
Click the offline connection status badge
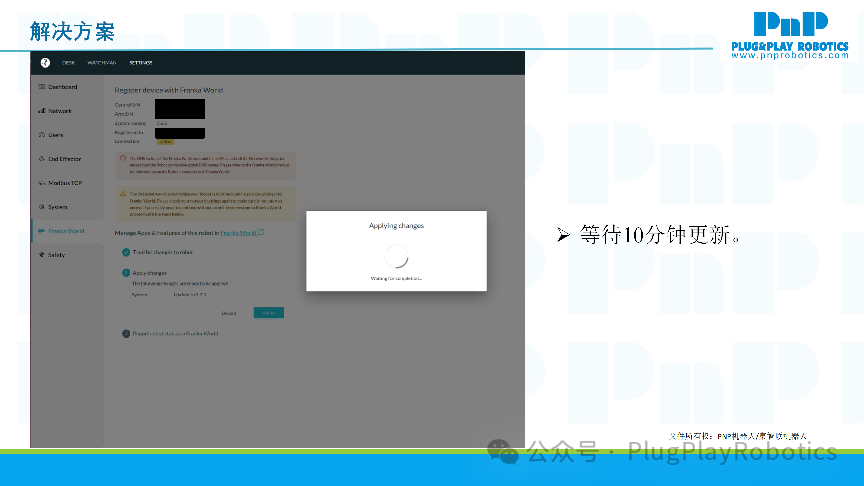165,142
